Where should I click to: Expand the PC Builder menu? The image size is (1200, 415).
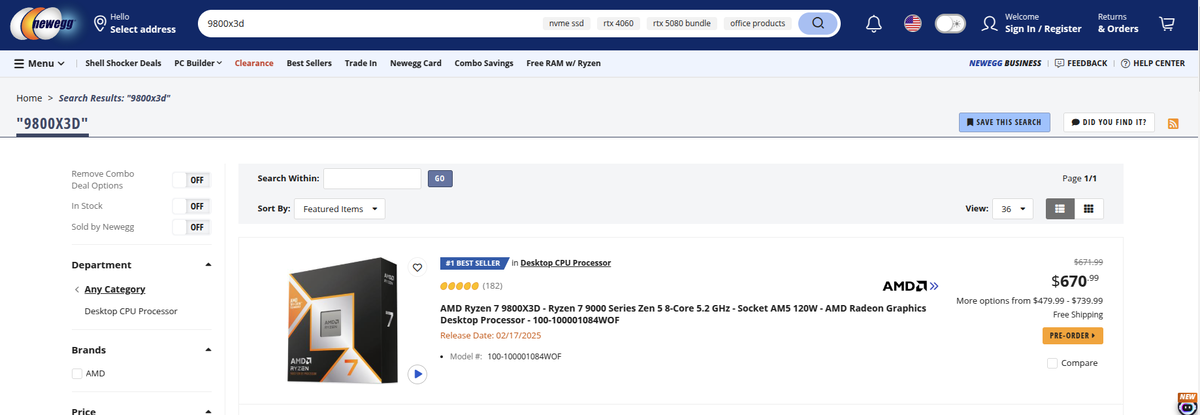click(198, 63)
